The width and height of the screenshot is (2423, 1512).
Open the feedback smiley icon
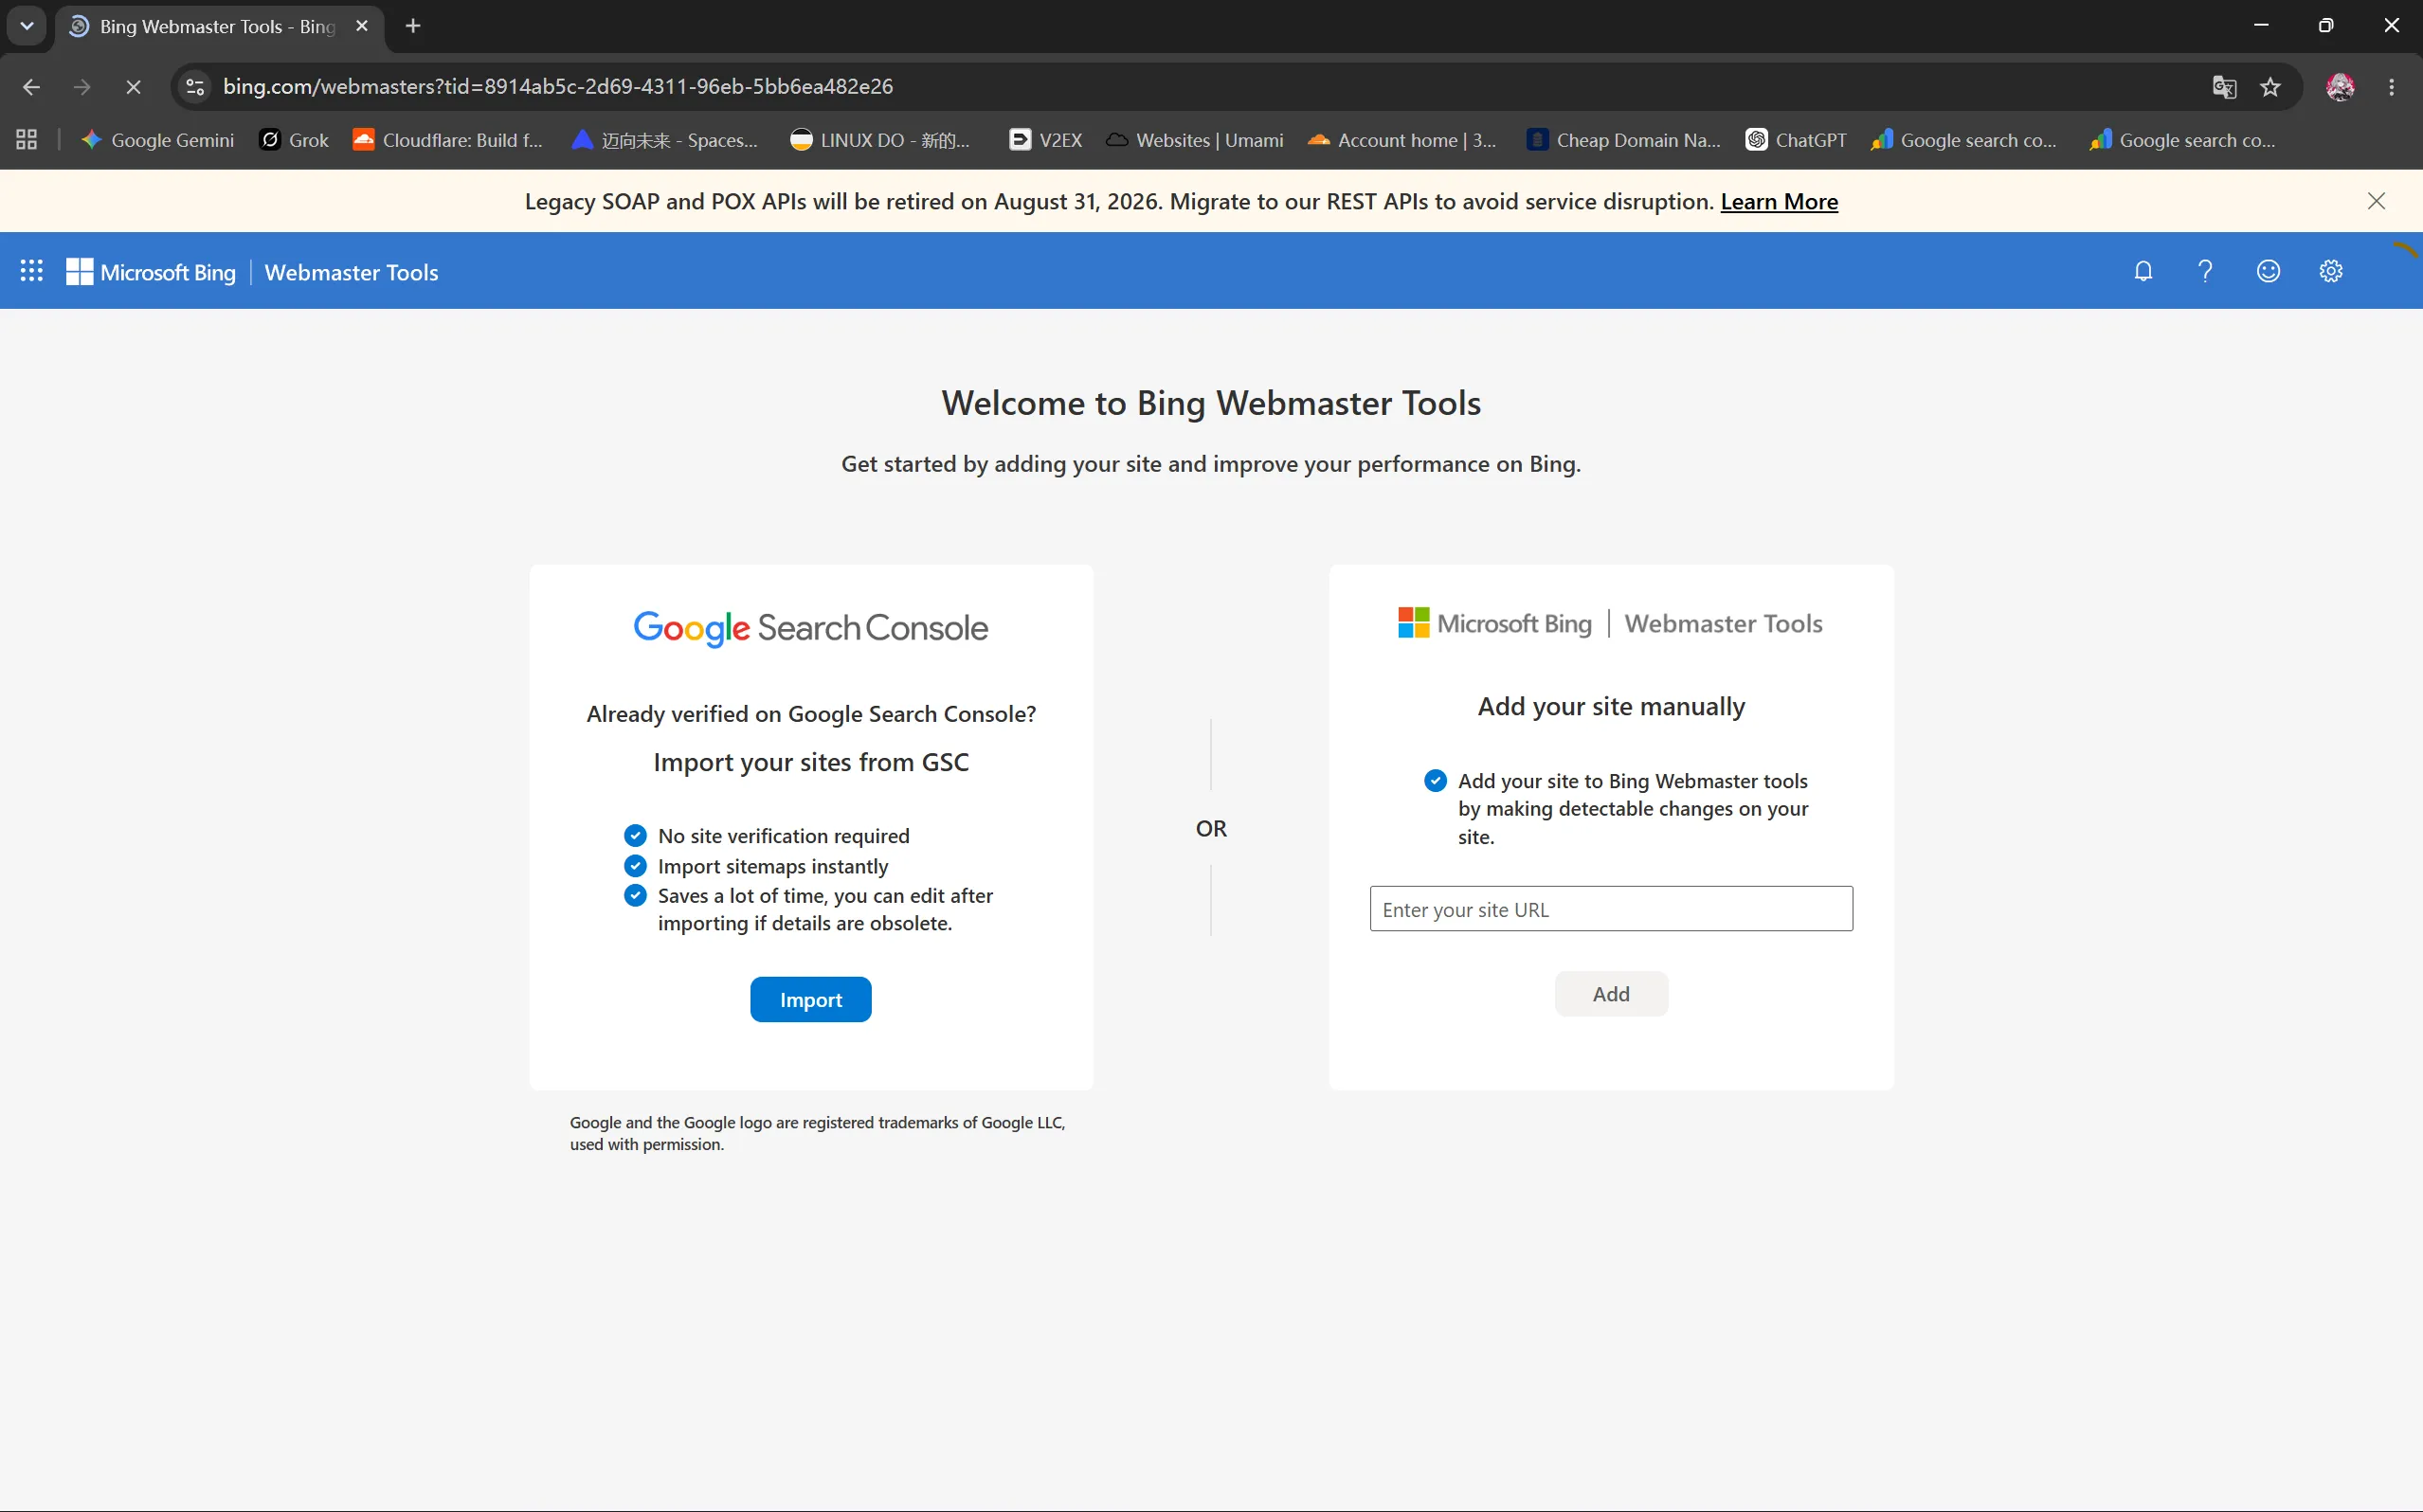click(2268, 271)
